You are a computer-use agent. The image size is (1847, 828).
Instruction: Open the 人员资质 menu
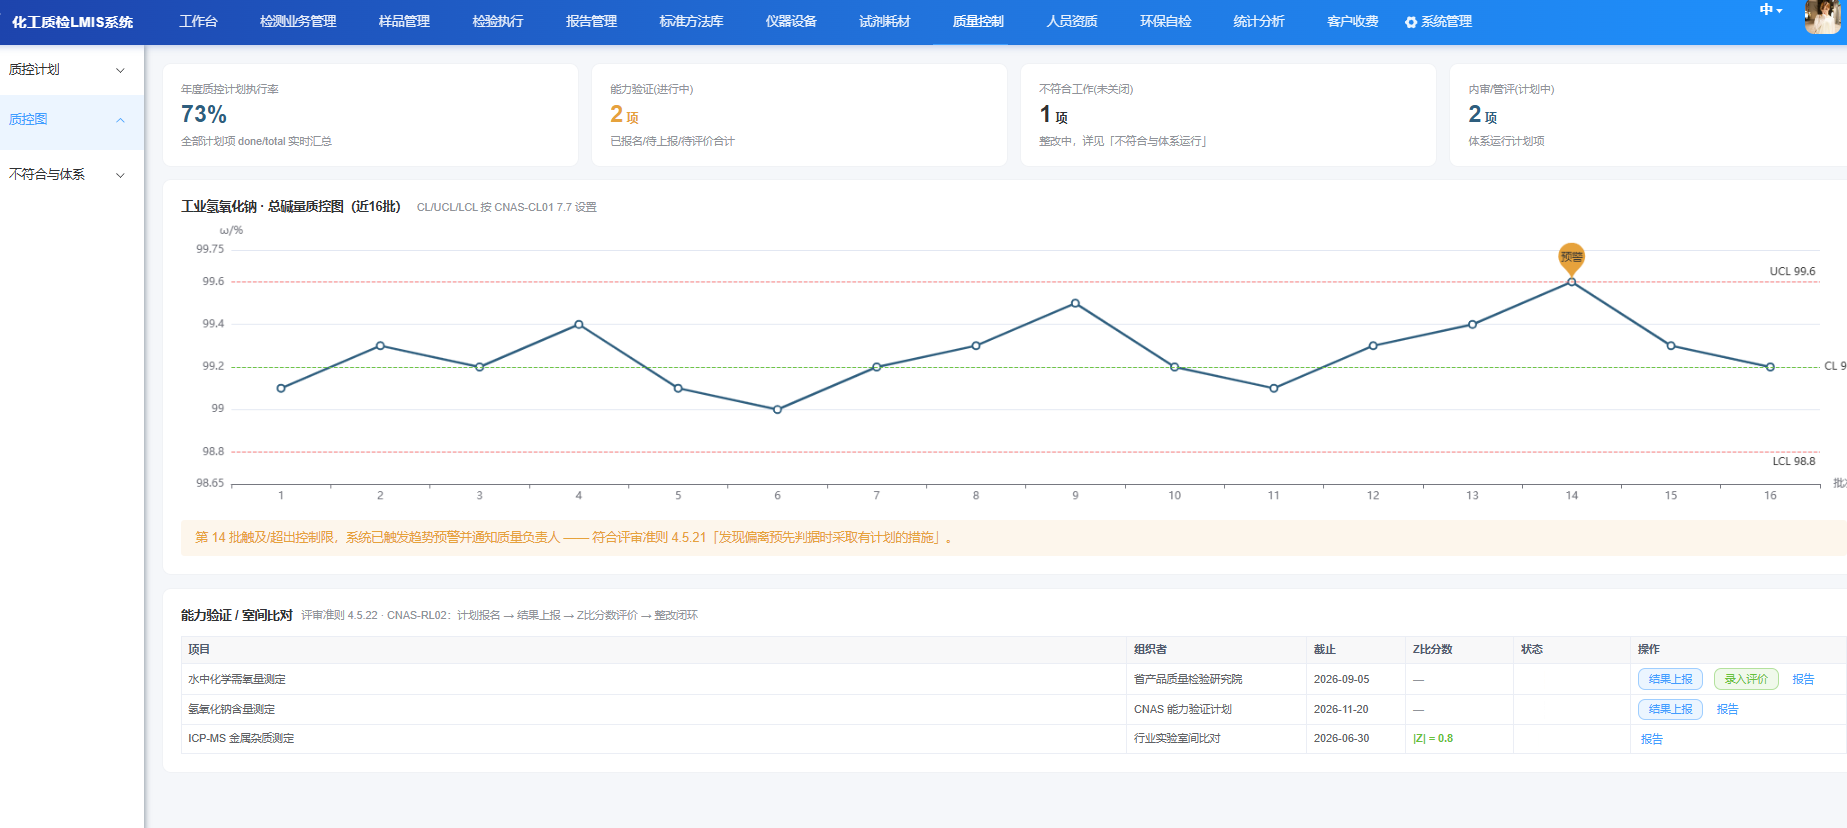tap(1072, 21)
